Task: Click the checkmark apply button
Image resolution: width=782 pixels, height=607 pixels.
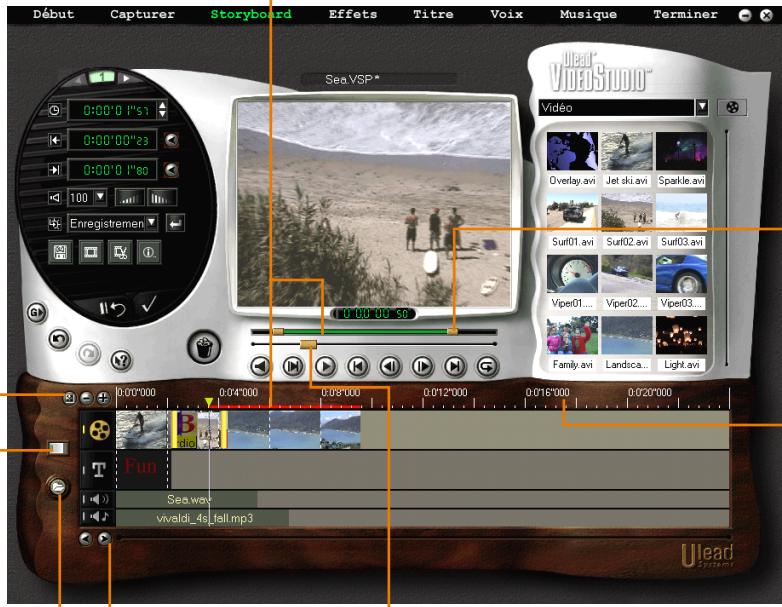Action: tap(149, 304)
